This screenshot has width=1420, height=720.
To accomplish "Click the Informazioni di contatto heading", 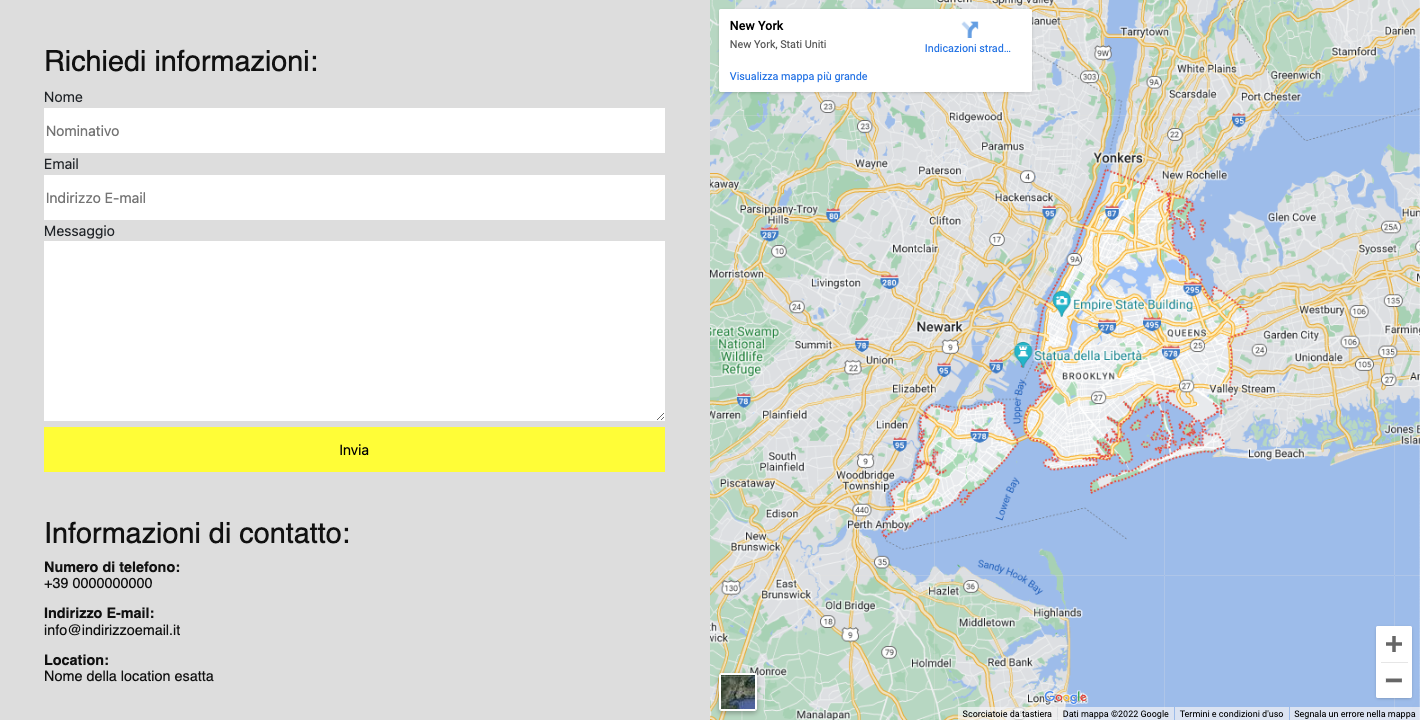I will pyautogui.click(x=197, y=533).
